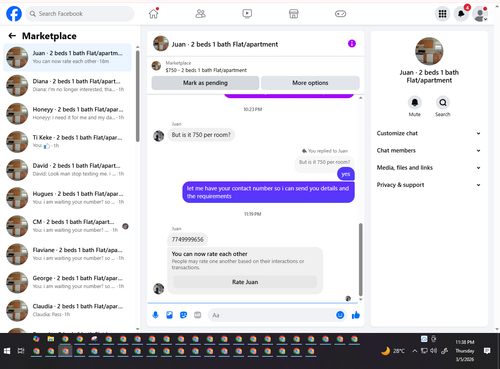Open Juan conversation in the list
Screen dimensions: 500x369
(x=67, y=57)
